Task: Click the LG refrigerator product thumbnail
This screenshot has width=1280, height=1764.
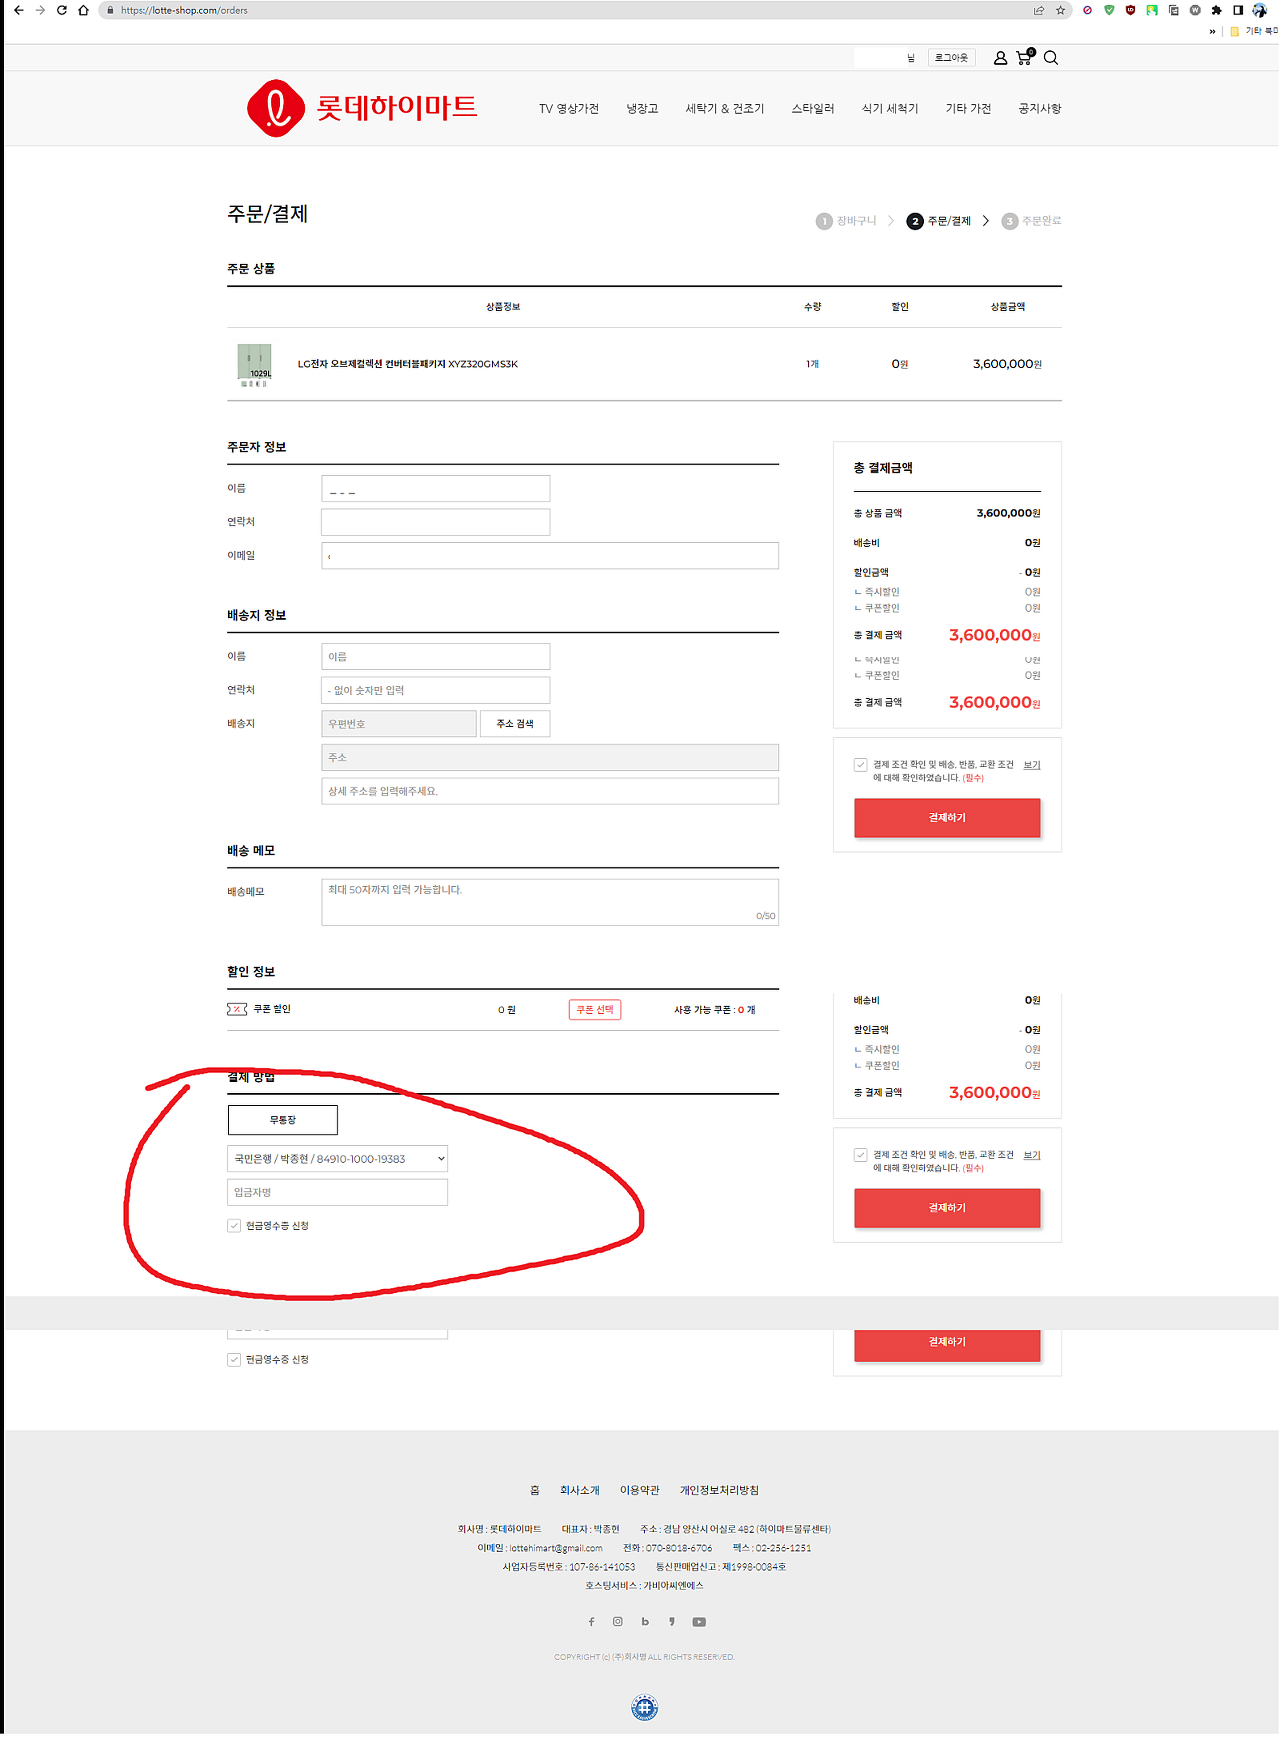Action: click(254, 364)
